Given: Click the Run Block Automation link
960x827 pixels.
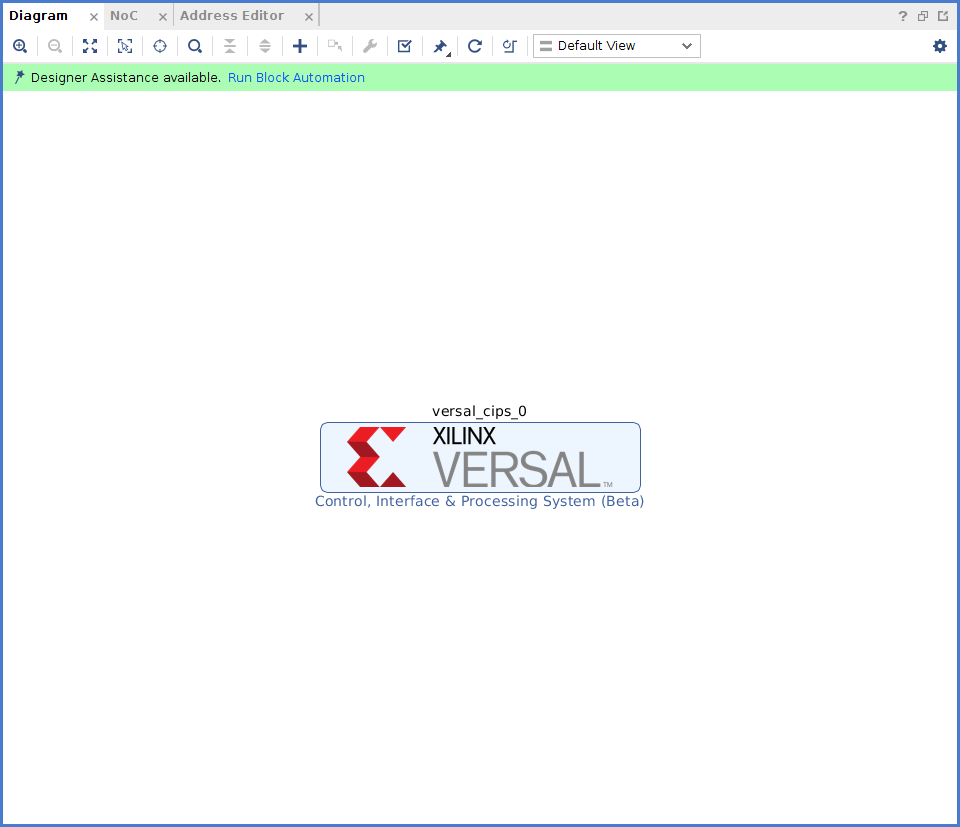Looking at the screenshot, I should tap(296, 78).
